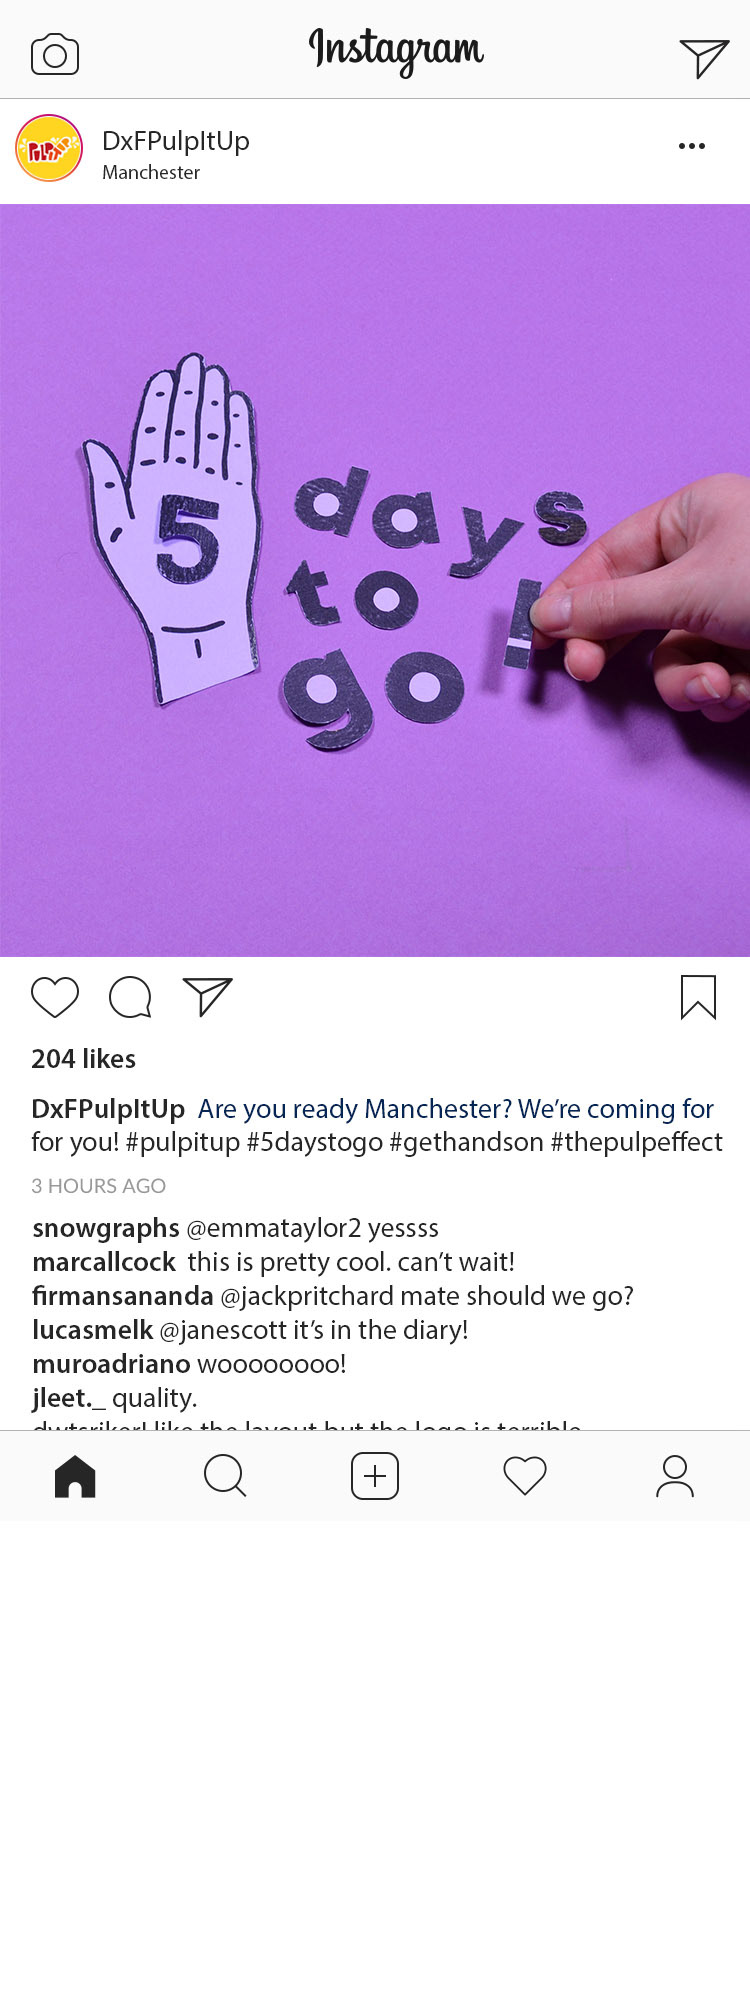The height and width of the screenshot is (2000, 750).
Task: Tap the comment speech bubble icon
Action: [x=130, y=998]
